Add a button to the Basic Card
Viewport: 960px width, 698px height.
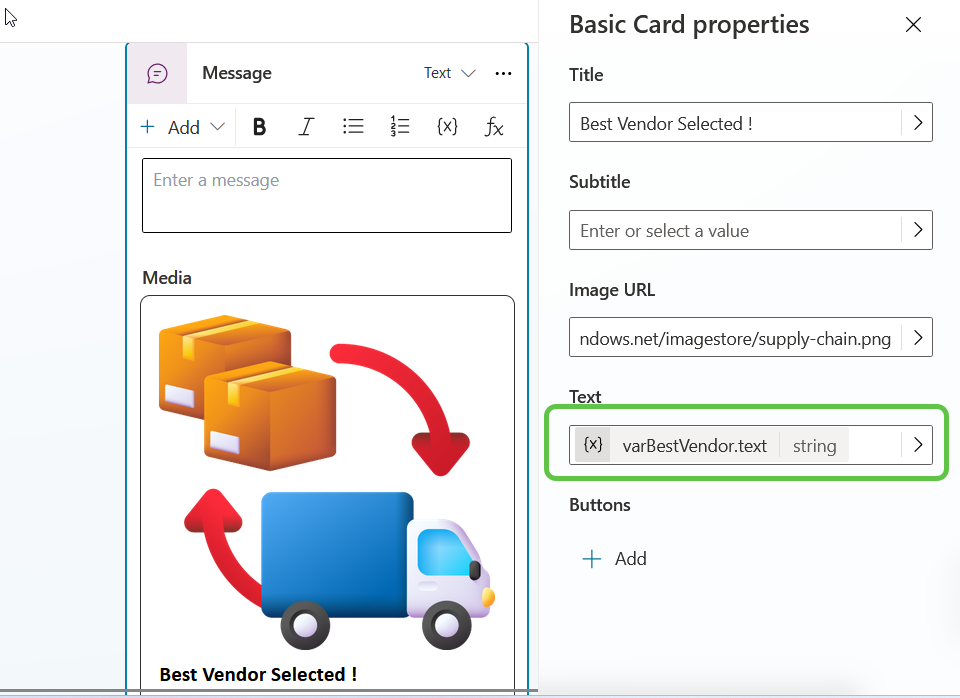(614, 559)
